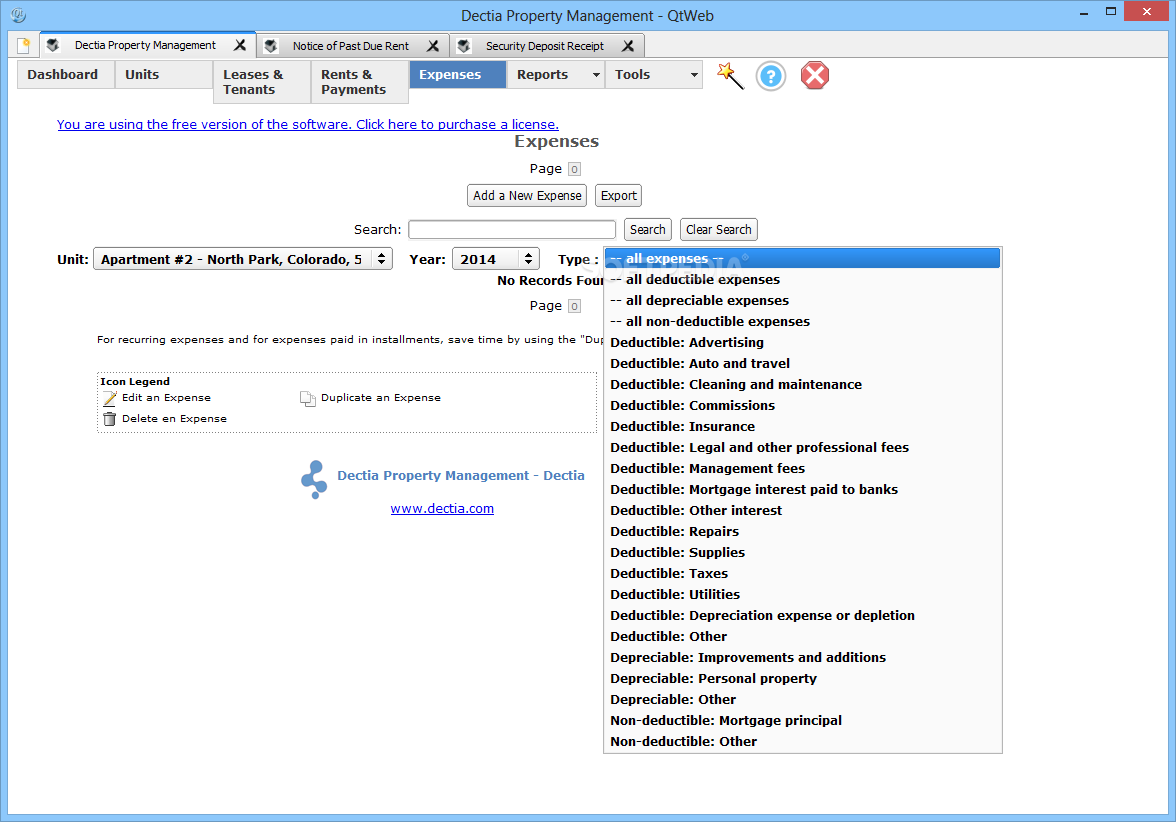The width and height of the screenshot is (1176, 822).
Task: Click the top Page number box
Action: [574, 170]
